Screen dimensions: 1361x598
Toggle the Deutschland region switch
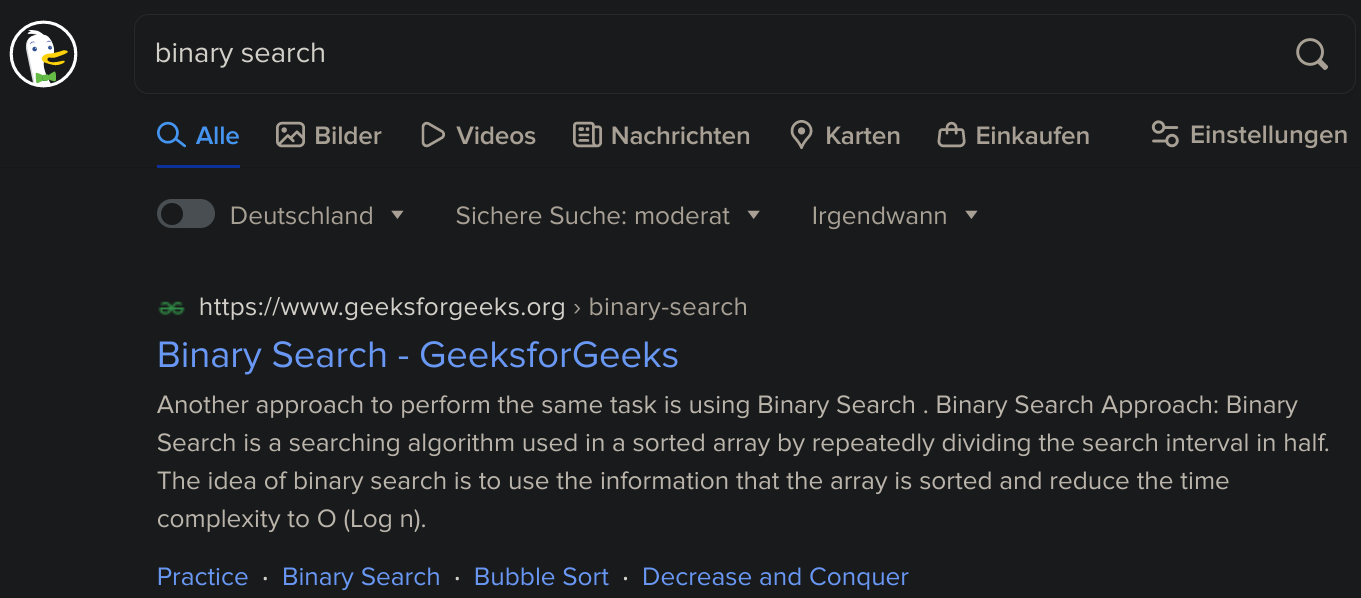(186, 214)
